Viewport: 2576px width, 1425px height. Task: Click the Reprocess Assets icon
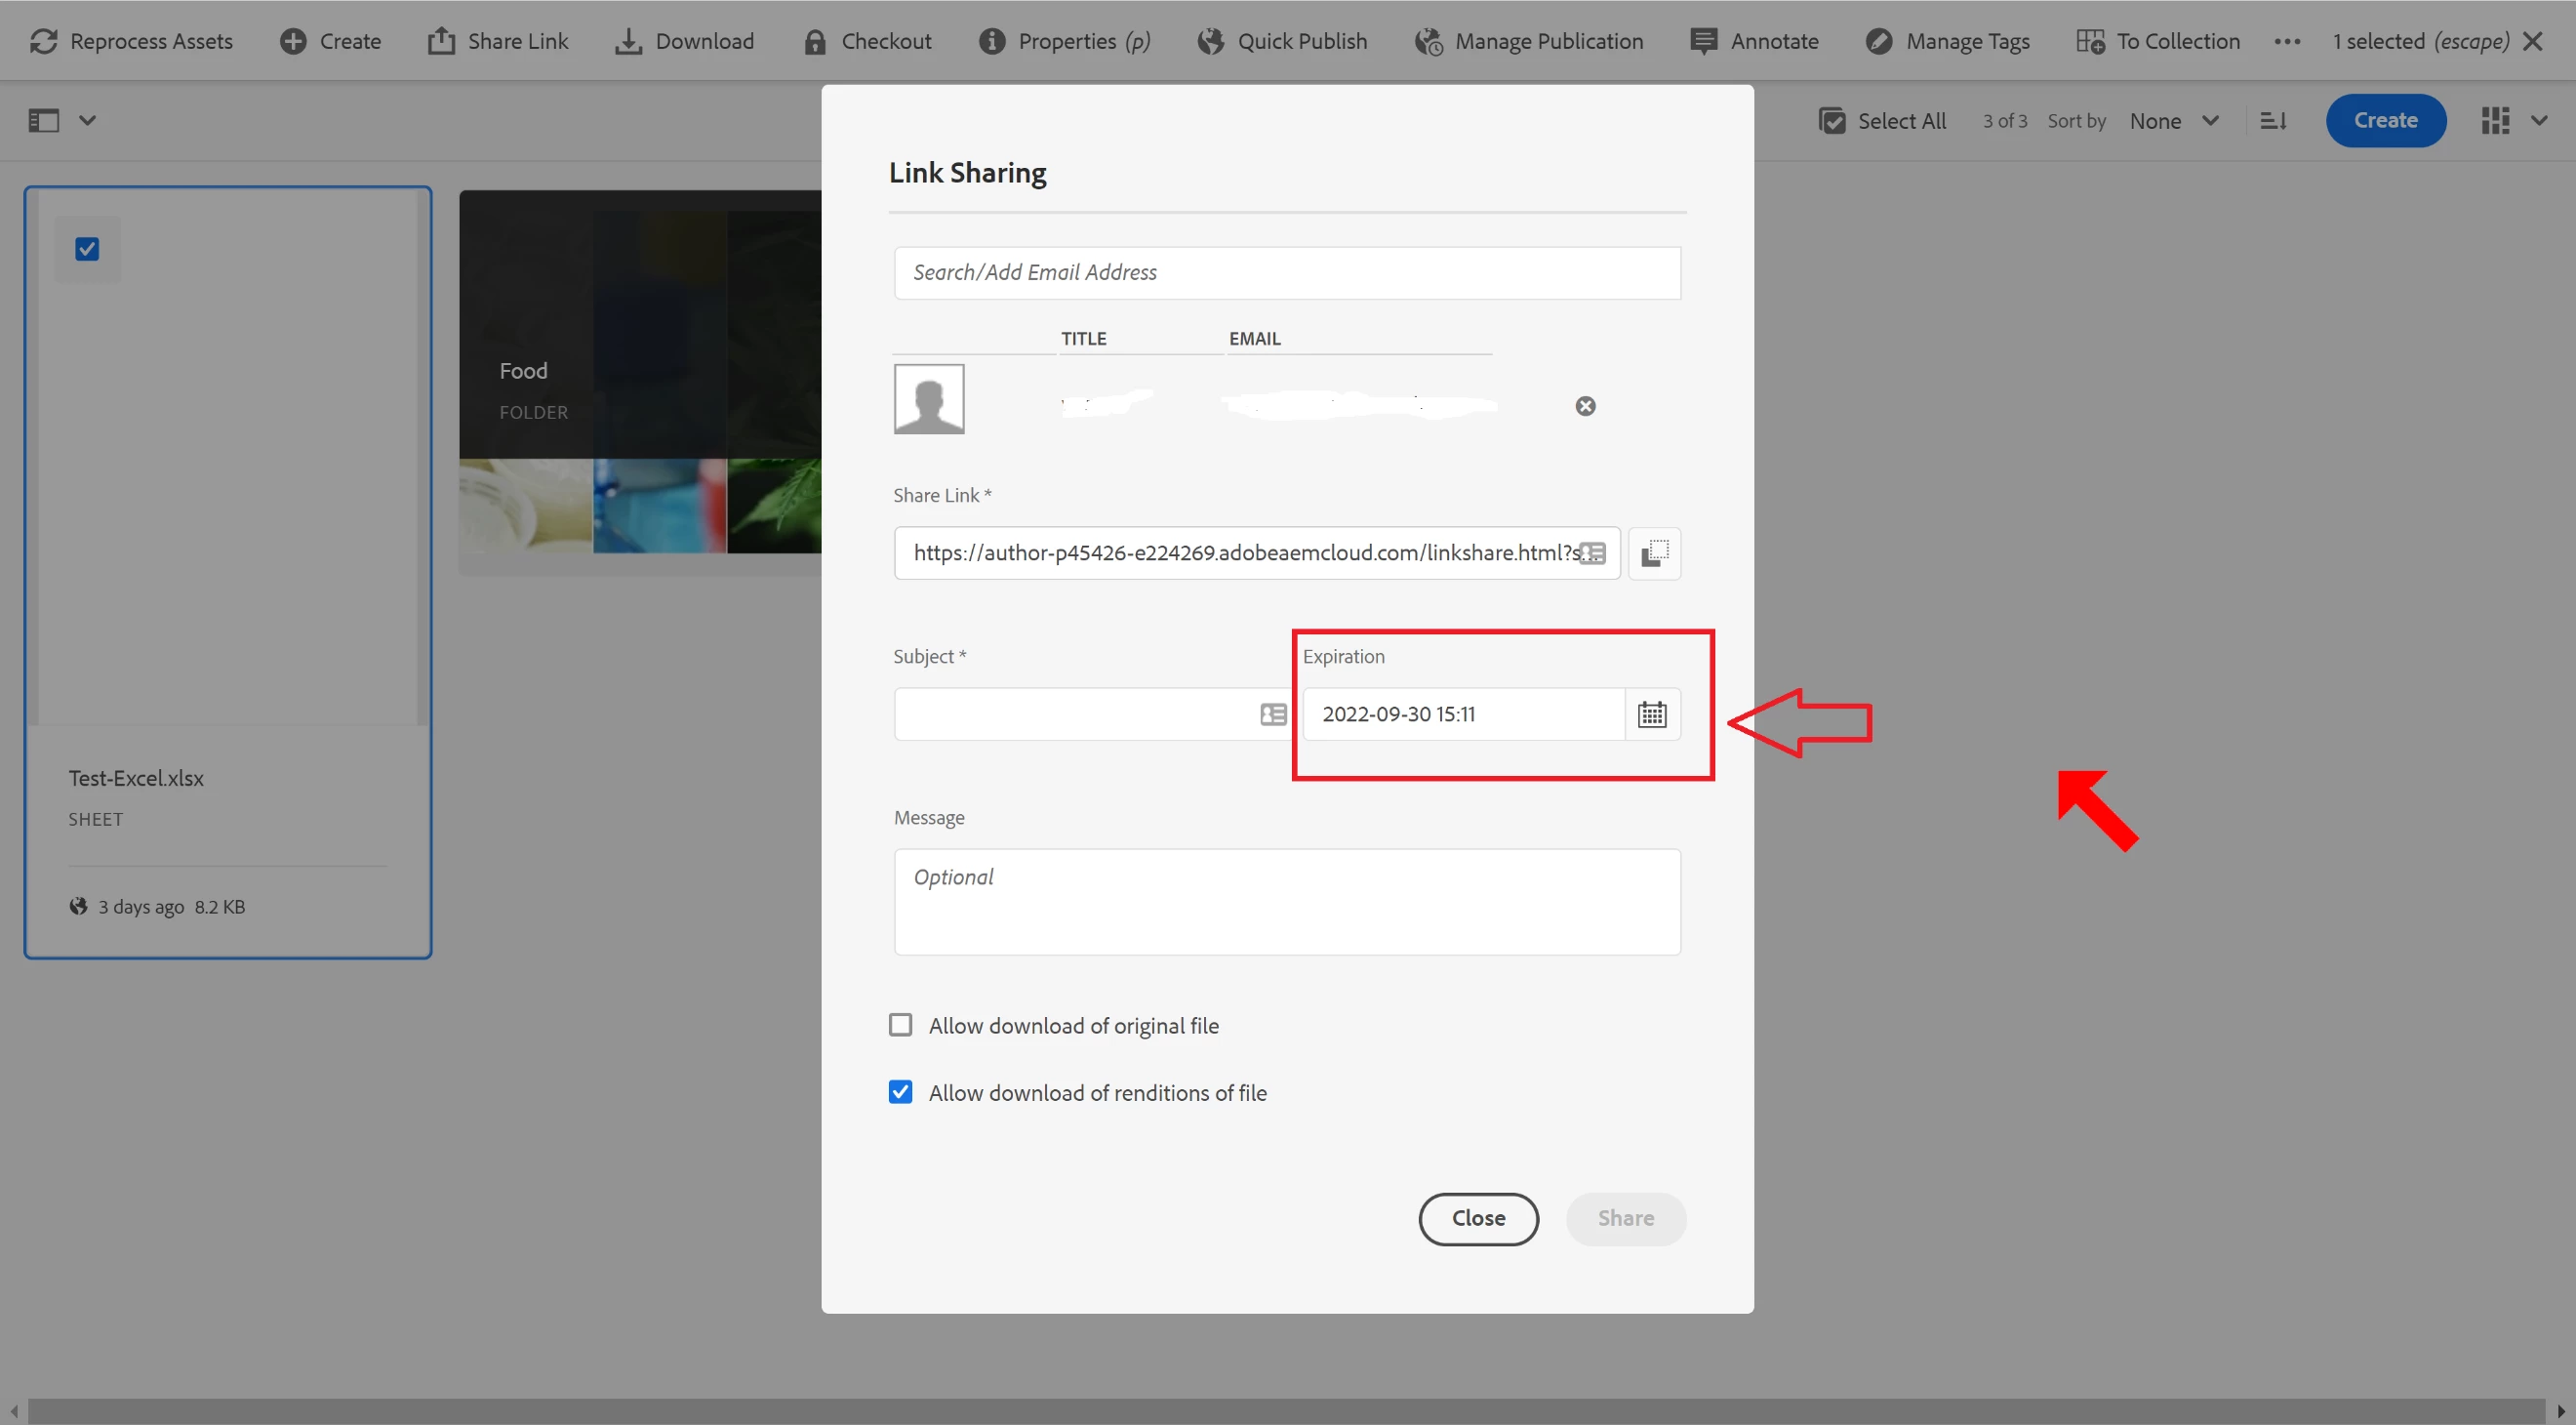click(x=43, y=41)
